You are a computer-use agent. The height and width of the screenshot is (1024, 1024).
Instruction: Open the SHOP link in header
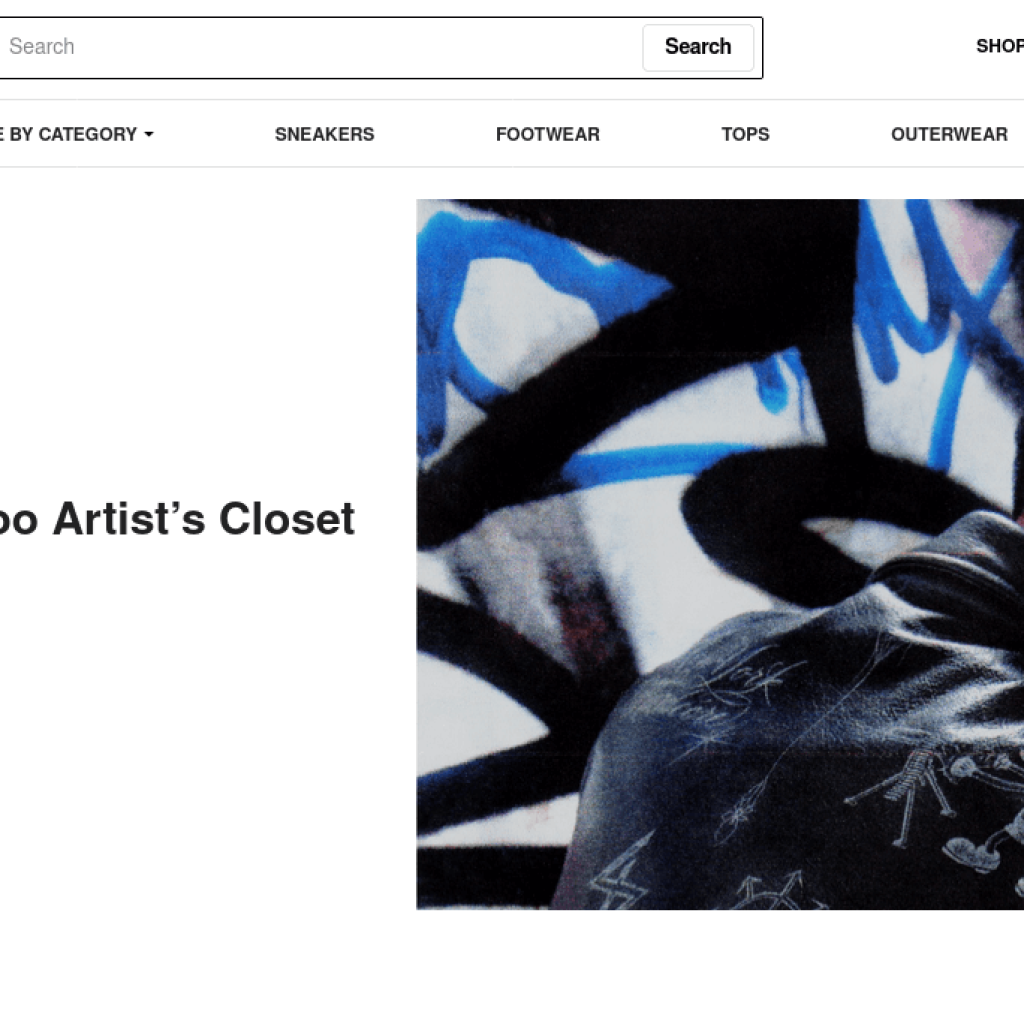pos(1000,46)
